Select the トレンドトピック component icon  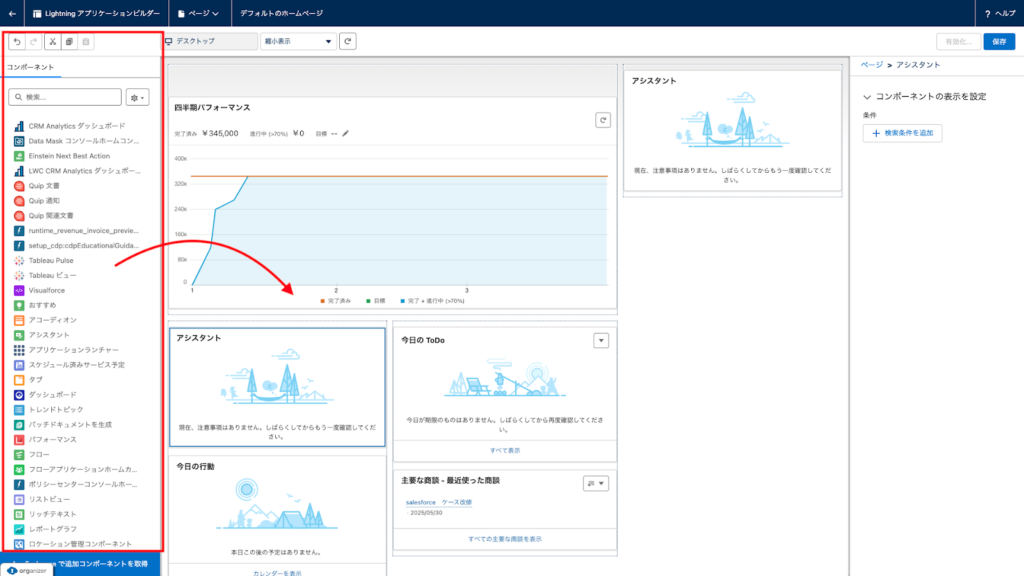19,409
